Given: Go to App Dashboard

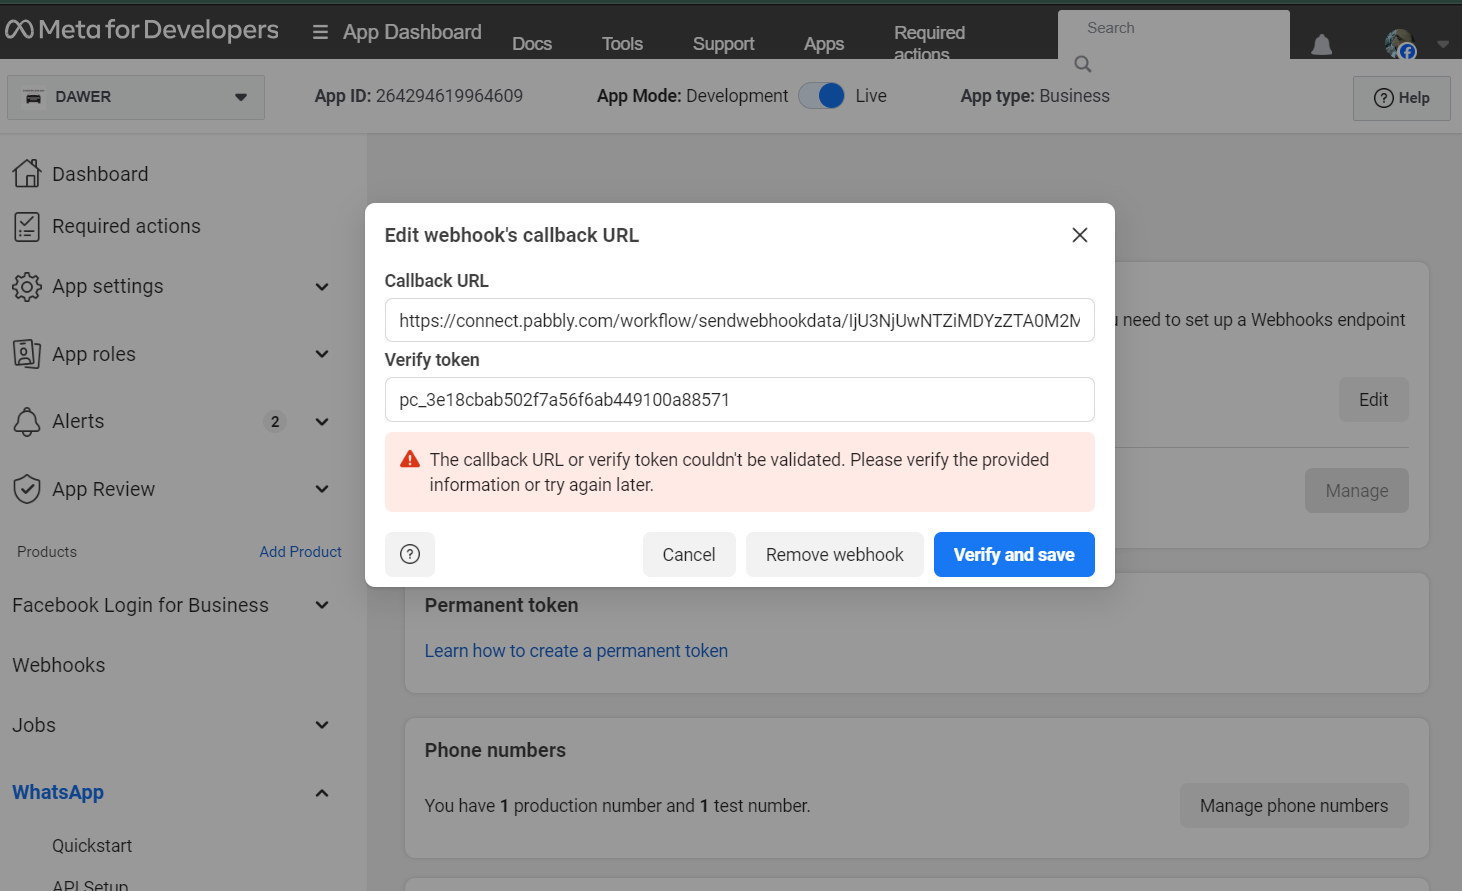Looking at the screenshot, I should [x=412, y=32].
